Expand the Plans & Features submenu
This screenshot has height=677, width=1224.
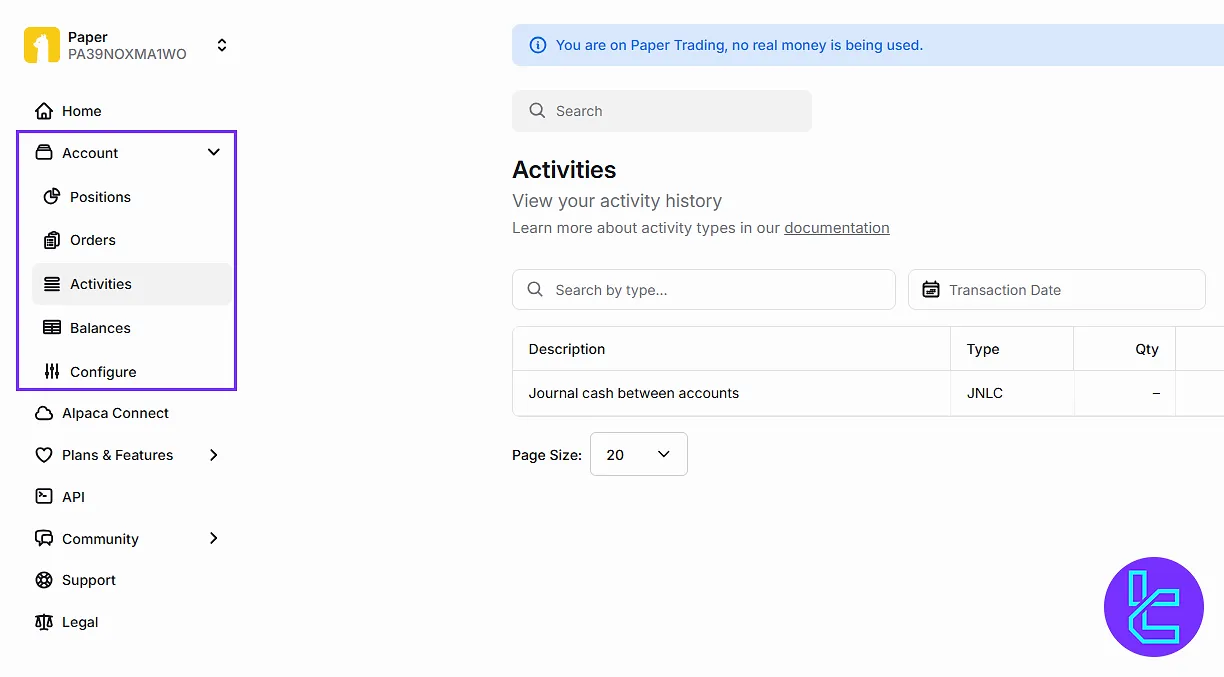click(x=213, y=455)
